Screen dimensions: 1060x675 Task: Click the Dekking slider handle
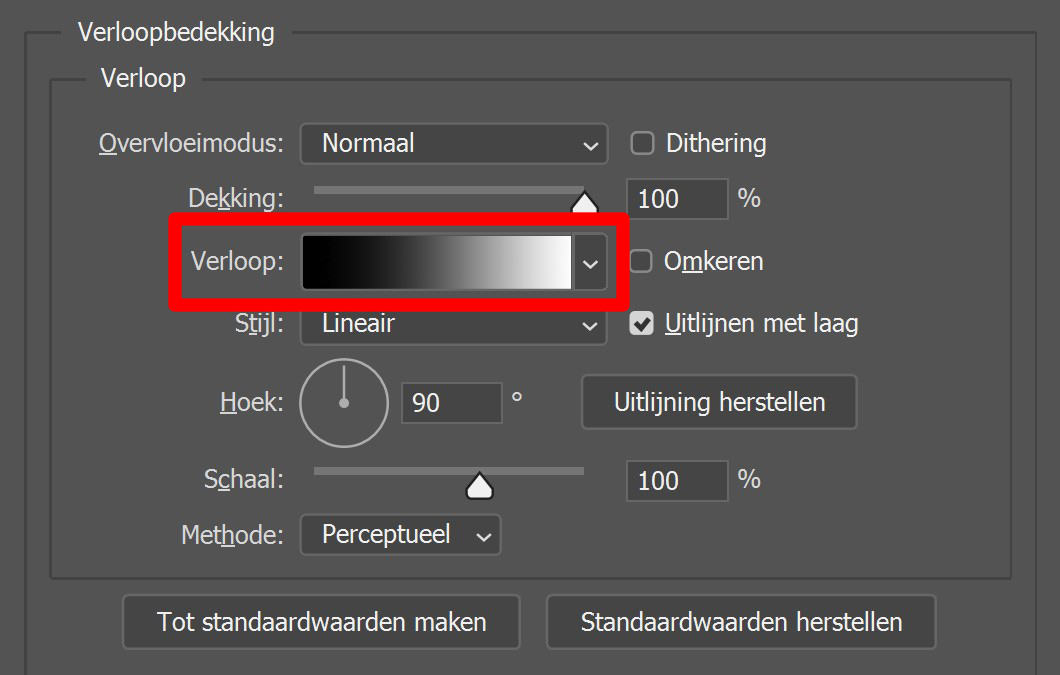[x=585, y=202]
